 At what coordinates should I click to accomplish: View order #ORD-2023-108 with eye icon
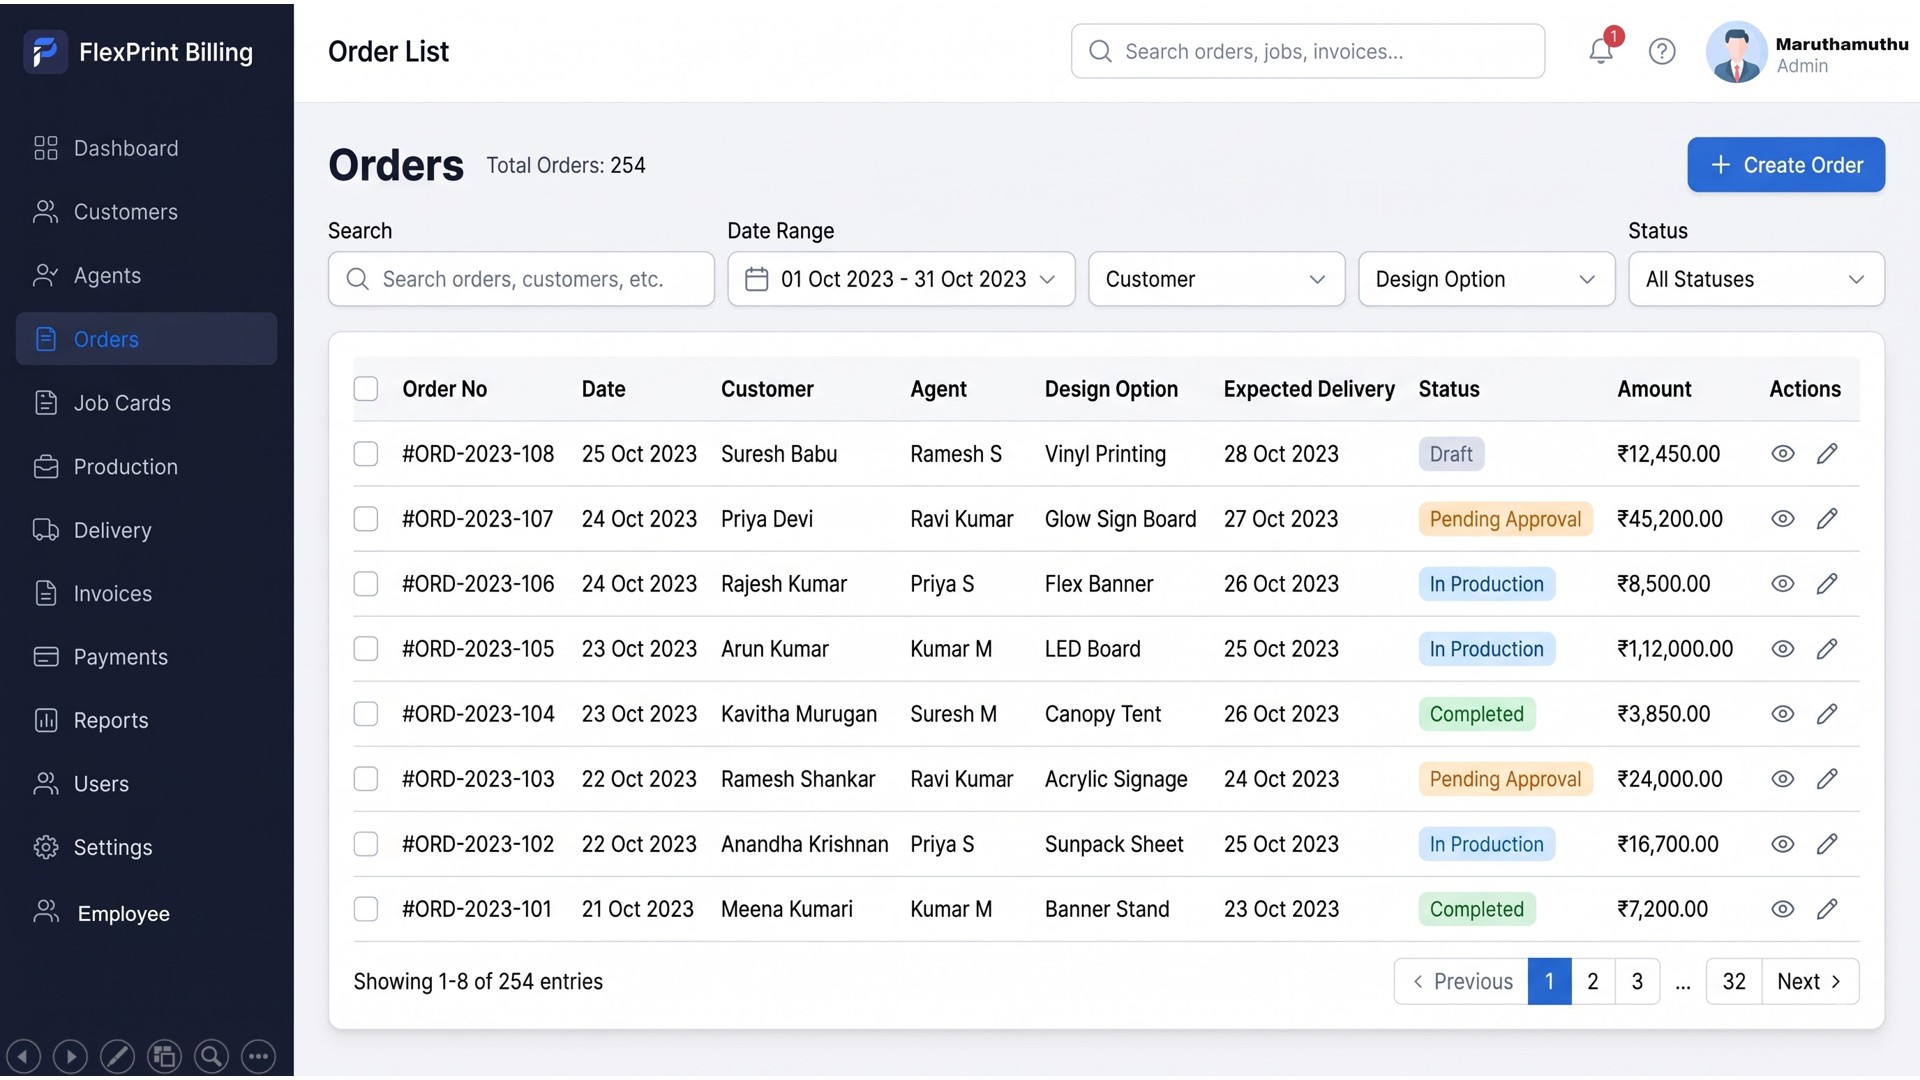click(x=1783, y=454)
